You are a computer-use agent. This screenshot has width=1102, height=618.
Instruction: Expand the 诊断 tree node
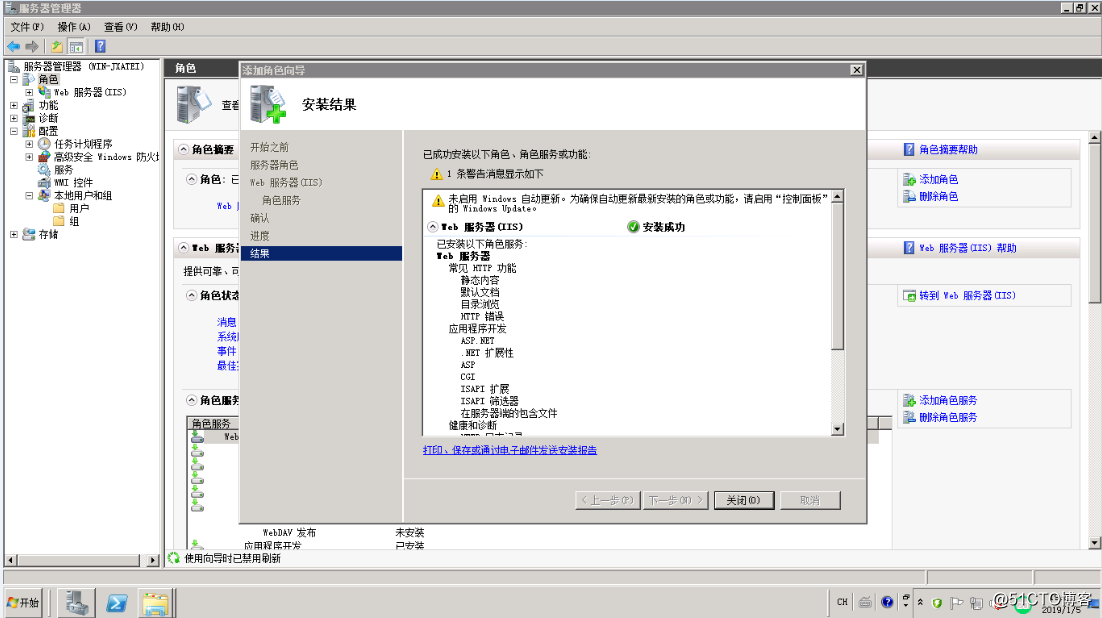point(13,118)
